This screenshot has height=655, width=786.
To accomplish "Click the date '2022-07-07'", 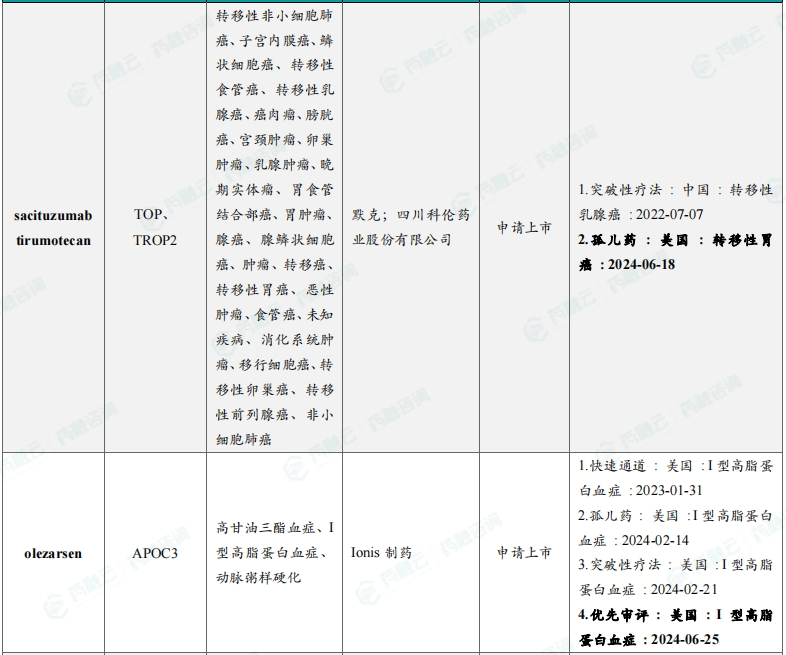I will [x=670, y=214].
